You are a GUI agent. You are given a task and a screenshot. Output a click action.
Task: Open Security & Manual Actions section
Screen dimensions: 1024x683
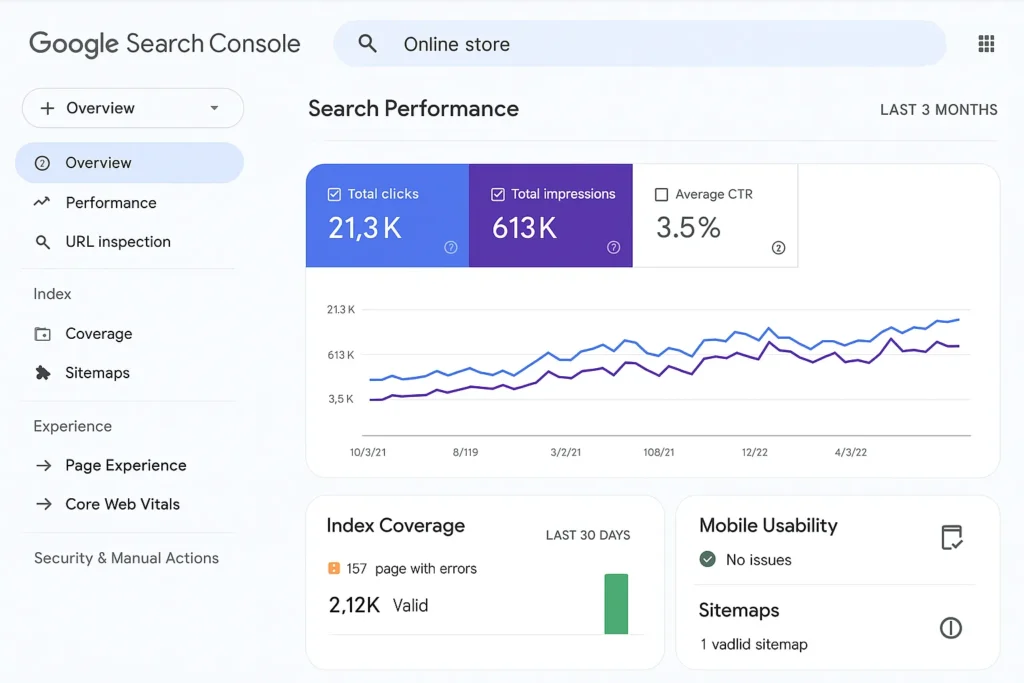coord(127,558)
